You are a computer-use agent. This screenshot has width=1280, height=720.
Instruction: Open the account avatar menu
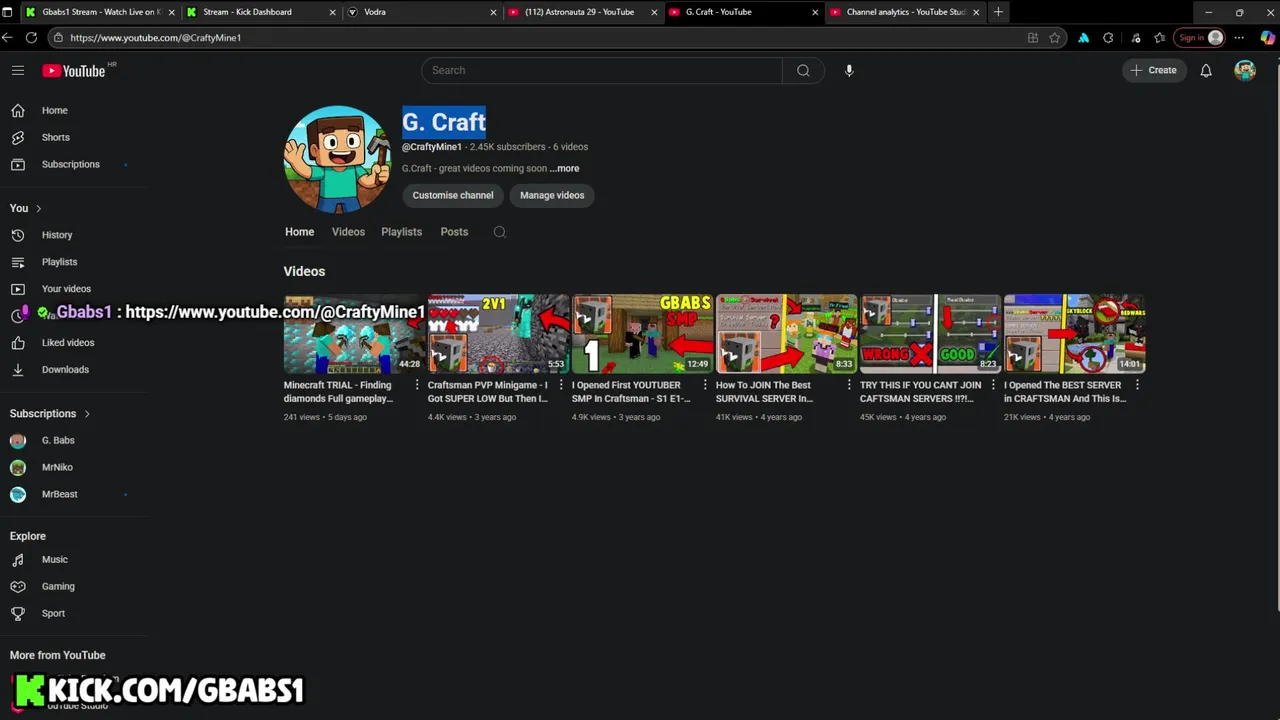tap(1245, 70)
